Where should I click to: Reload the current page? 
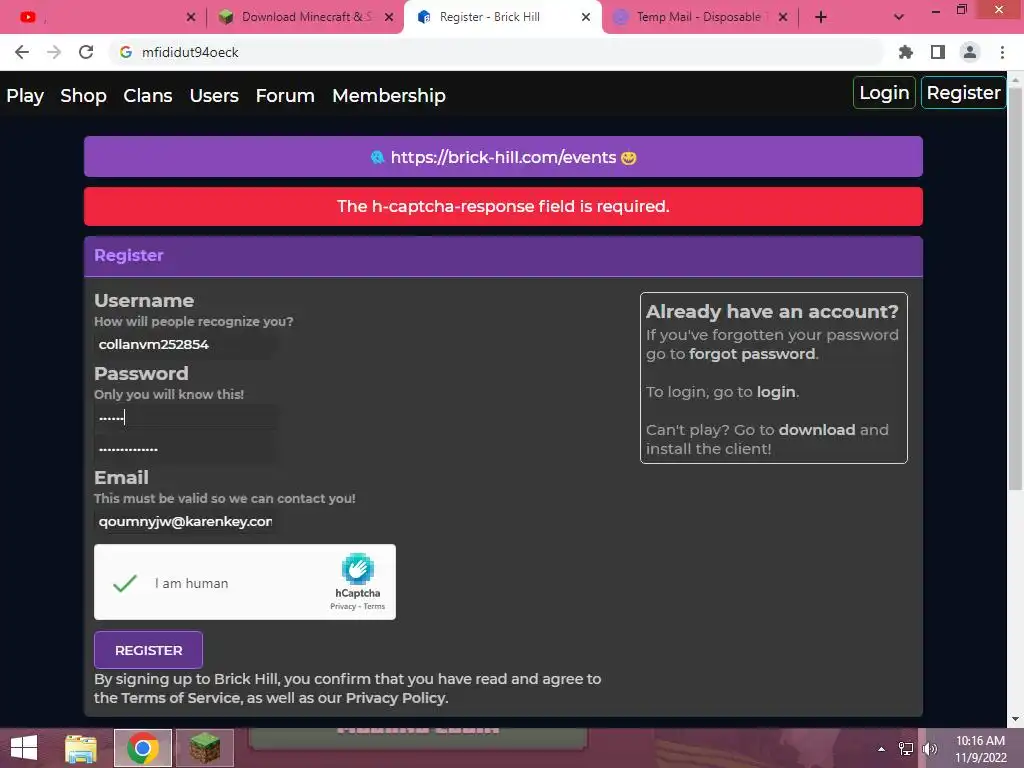point(86,52)
